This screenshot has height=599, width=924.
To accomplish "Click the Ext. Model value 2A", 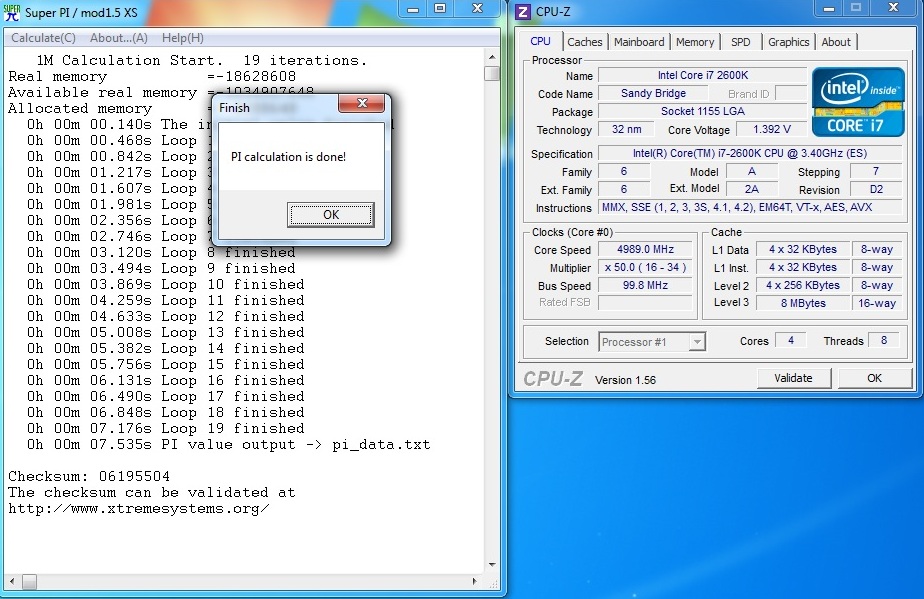I will click(x=751, y=189).
